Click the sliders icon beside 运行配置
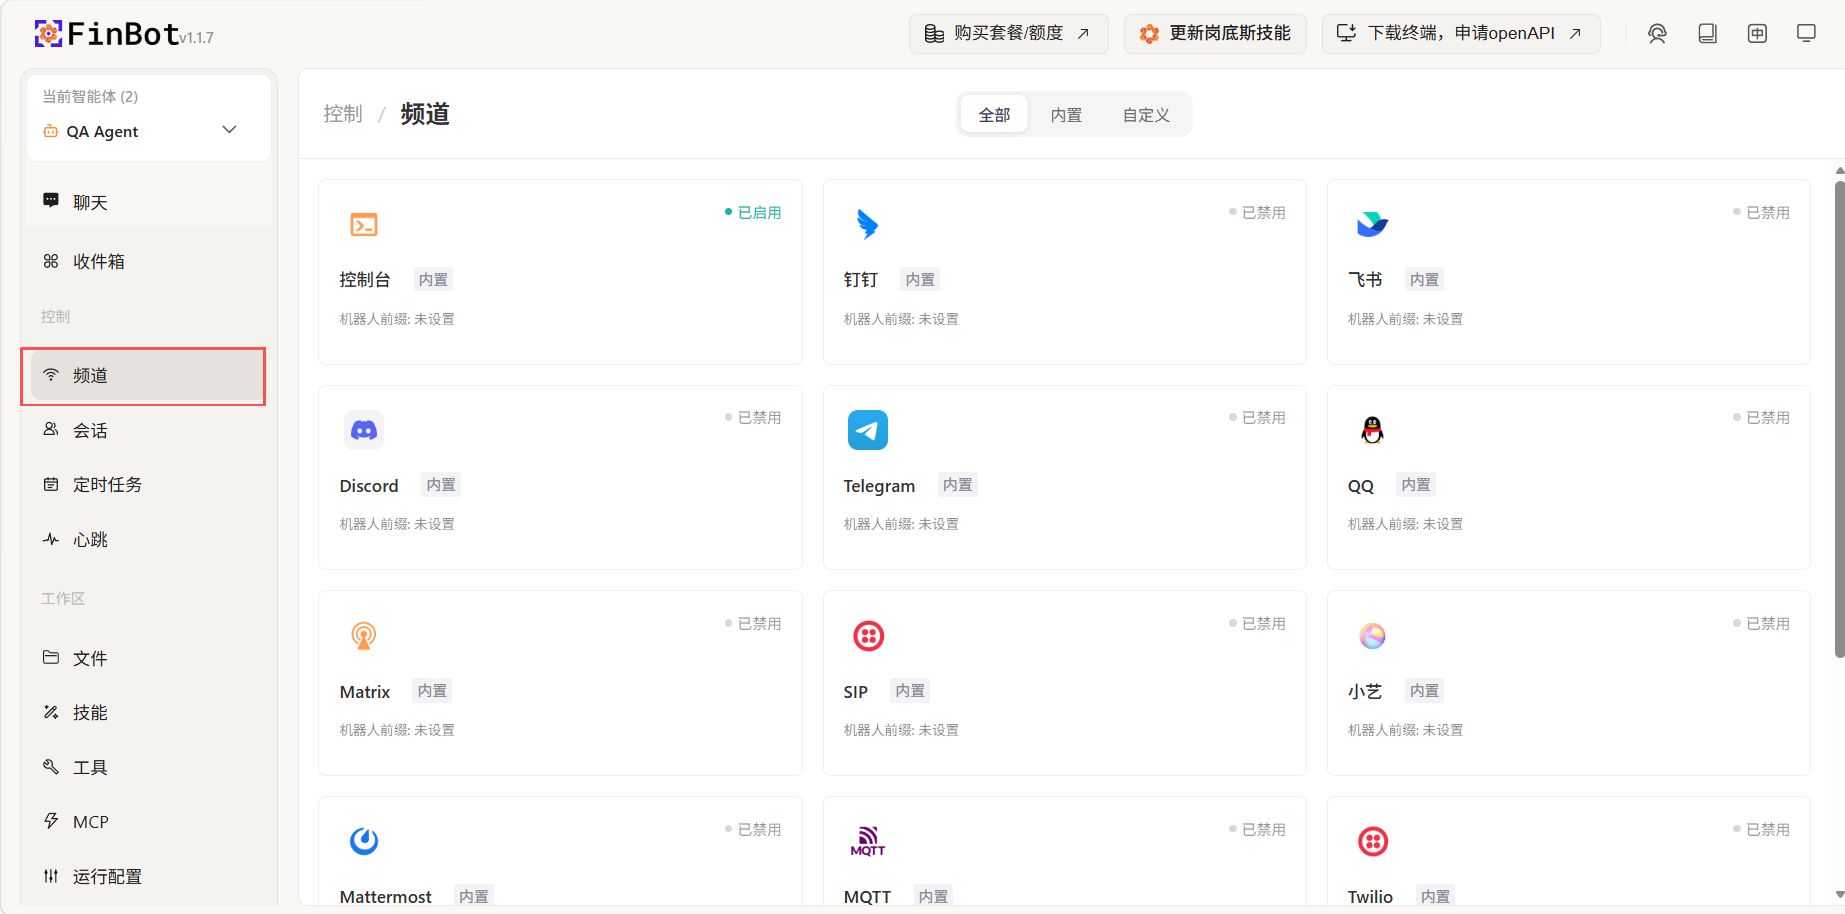Screen dimensions: 1845x914 coord(51,876)
